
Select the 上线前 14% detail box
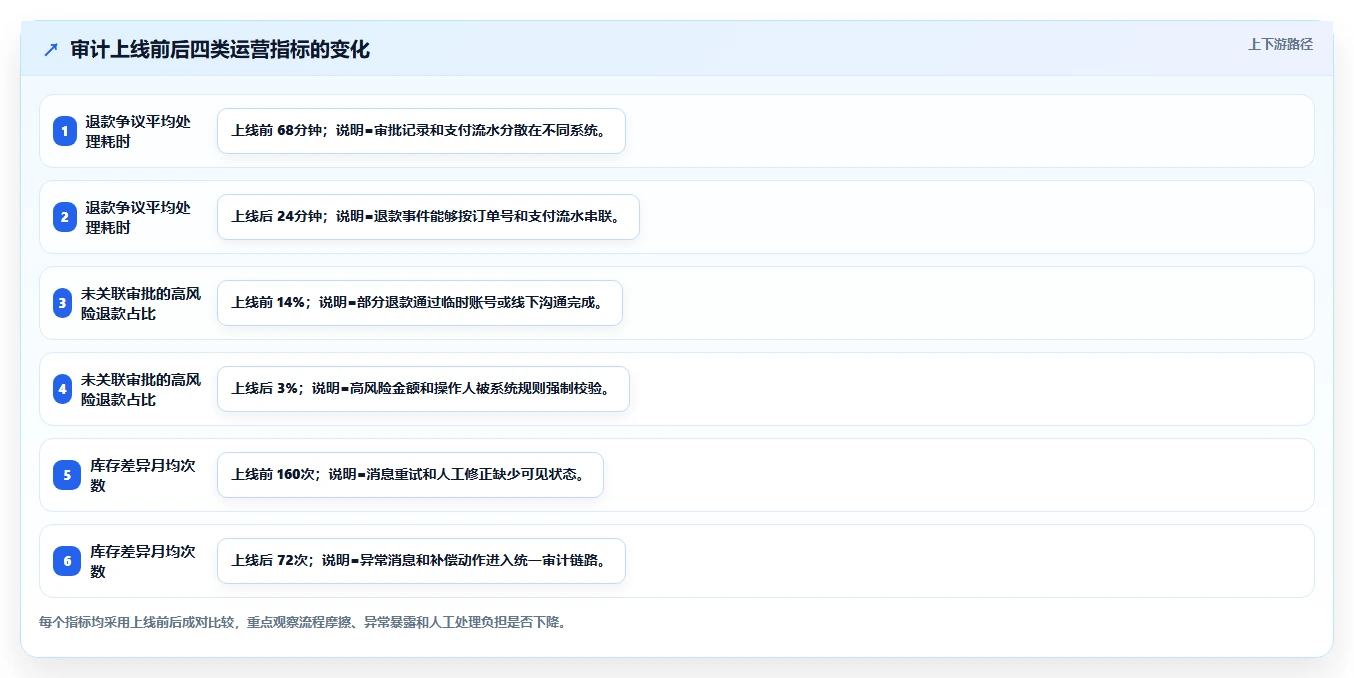click(x=420, y=303)
